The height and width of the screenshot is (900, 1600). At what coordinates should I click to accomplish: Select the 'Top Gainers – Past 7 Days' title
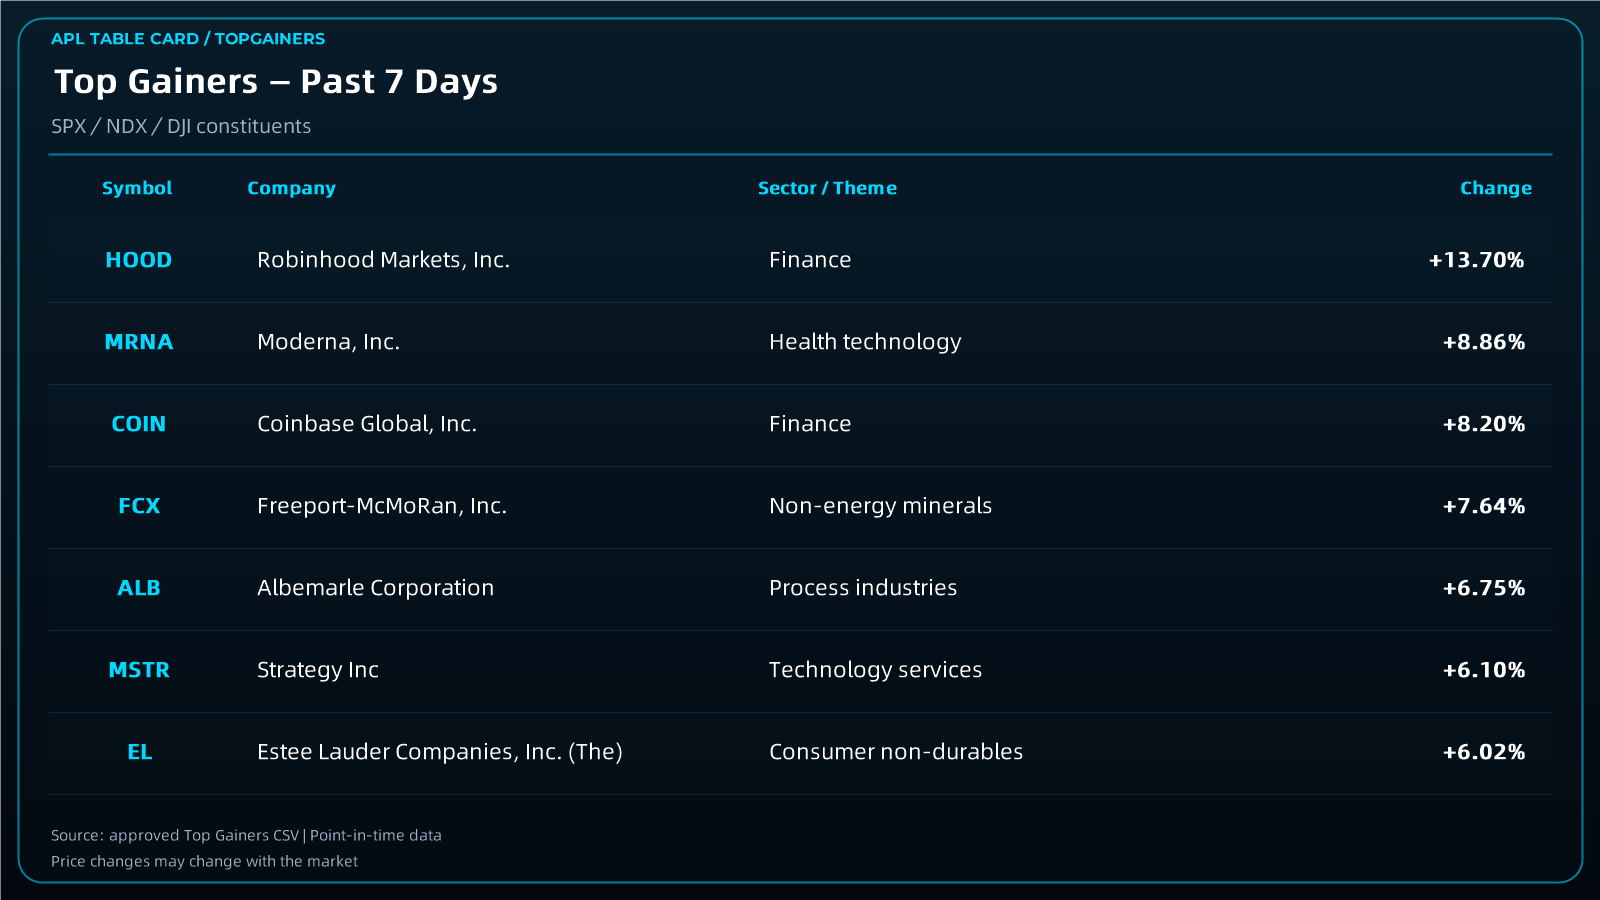(276, 82)
